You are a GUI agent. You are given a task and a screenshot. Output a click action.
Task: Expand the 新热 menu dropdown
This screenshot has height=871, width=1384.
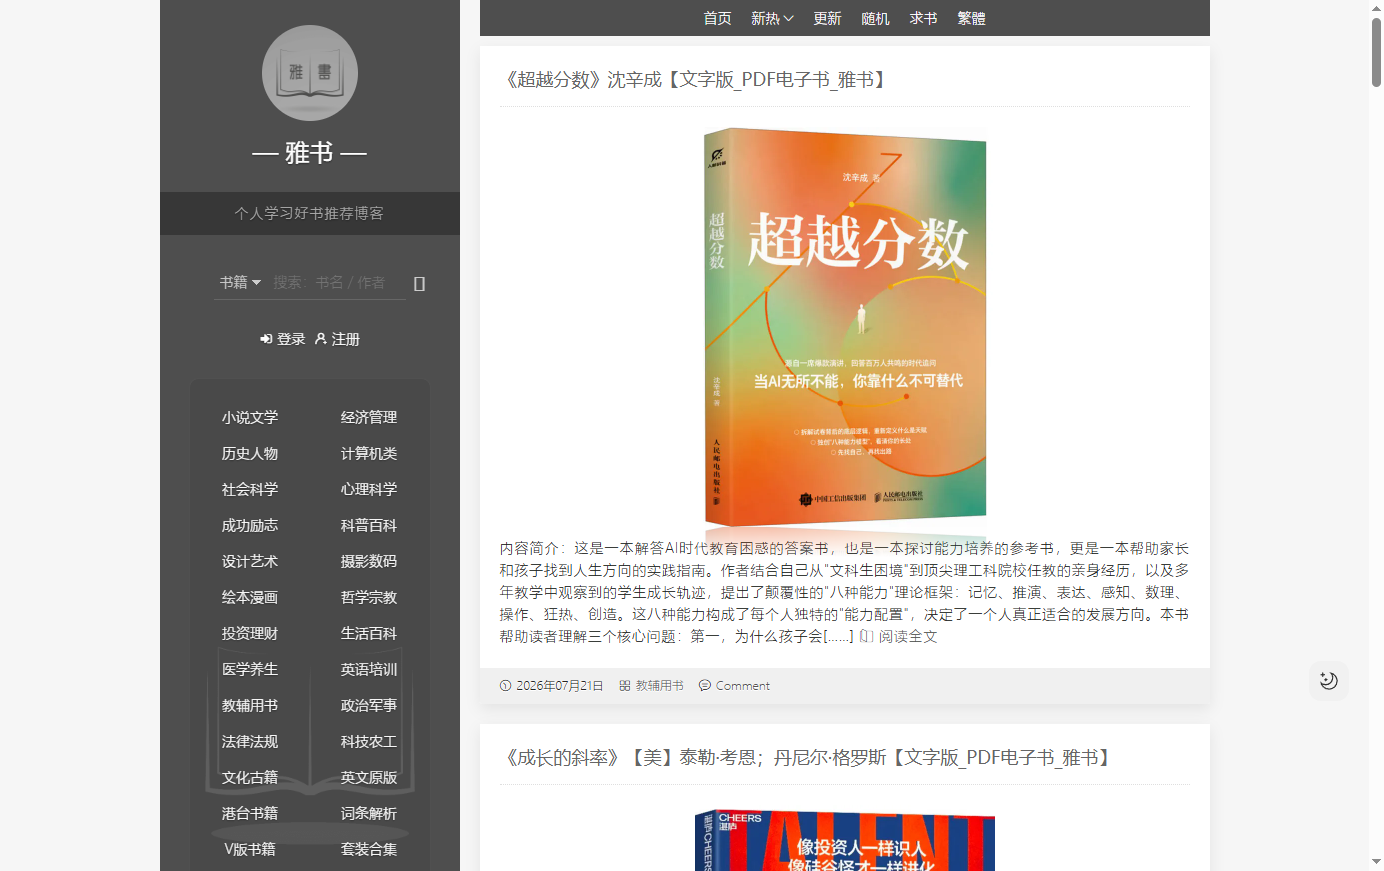pos(772,18)
